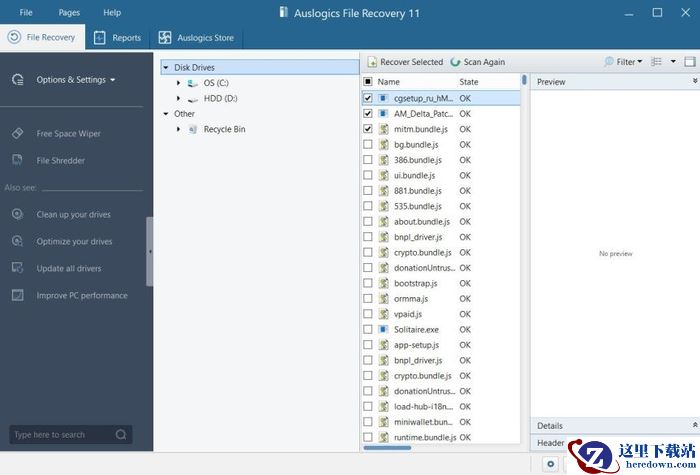Check the Solitaire.exe checkbox
The height and width of the screenshot is (475, 700).
coord(367,329)
